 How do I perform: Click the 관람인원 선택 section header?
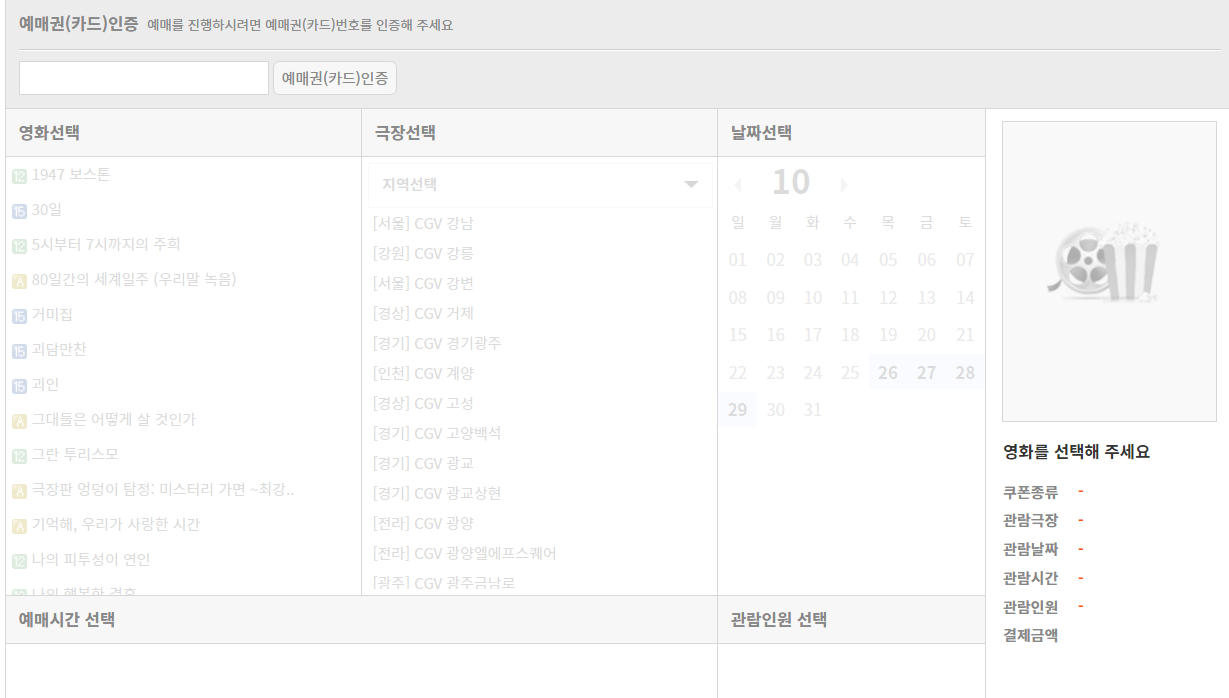coord(779,620)
